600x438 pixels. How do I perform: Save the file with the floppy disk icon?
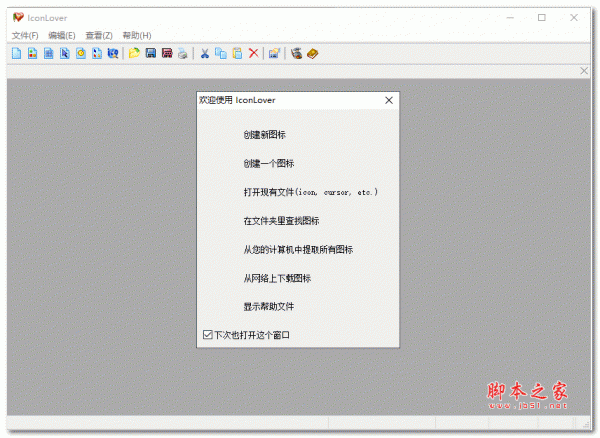[x=151, y=54]
